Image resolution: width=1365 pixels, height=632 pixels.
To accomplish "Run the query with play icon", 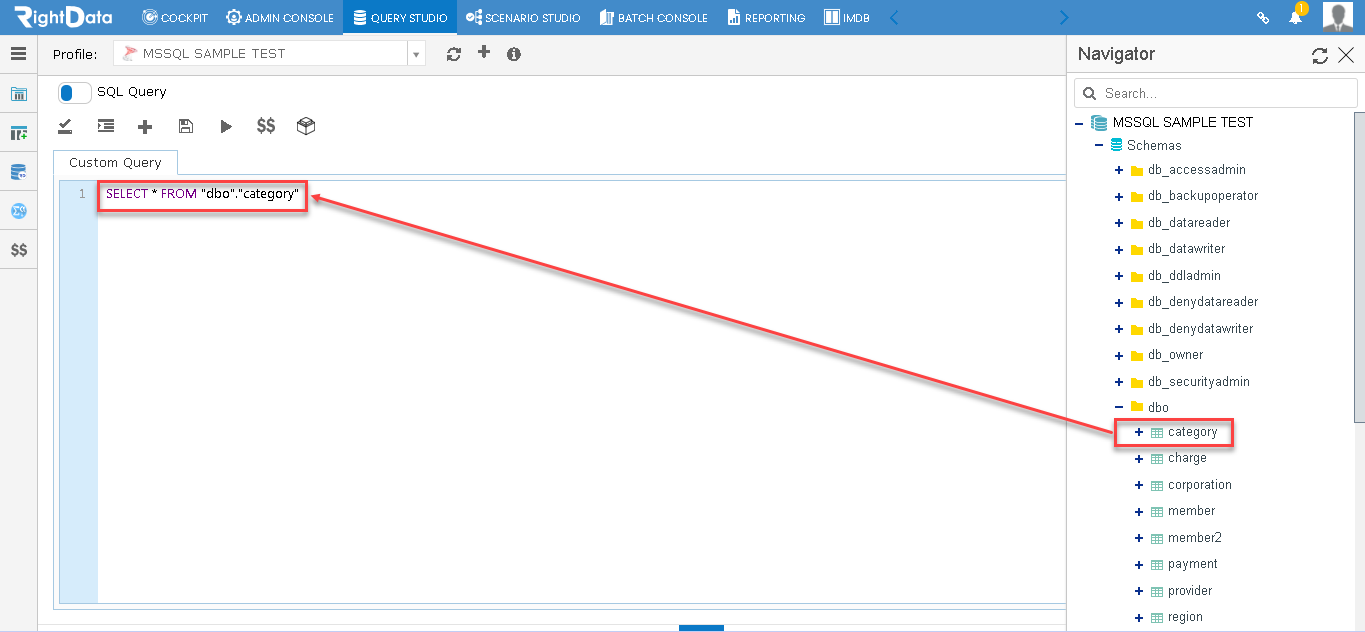I will coord(226,126).
